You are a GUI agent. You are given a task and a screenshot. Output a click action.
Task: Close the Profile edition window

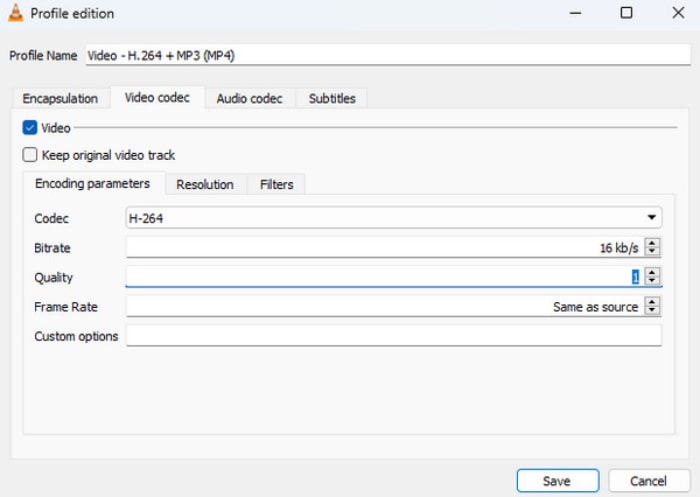click(x=678, y=13)
